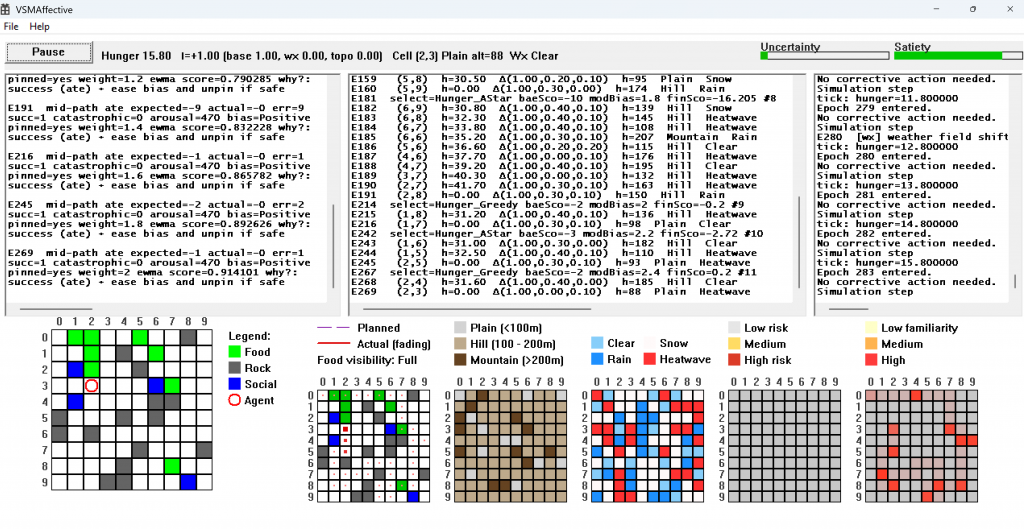1024x529 pixels.
Task: Select the High risk legend swatch
Action: click(735, 360)
